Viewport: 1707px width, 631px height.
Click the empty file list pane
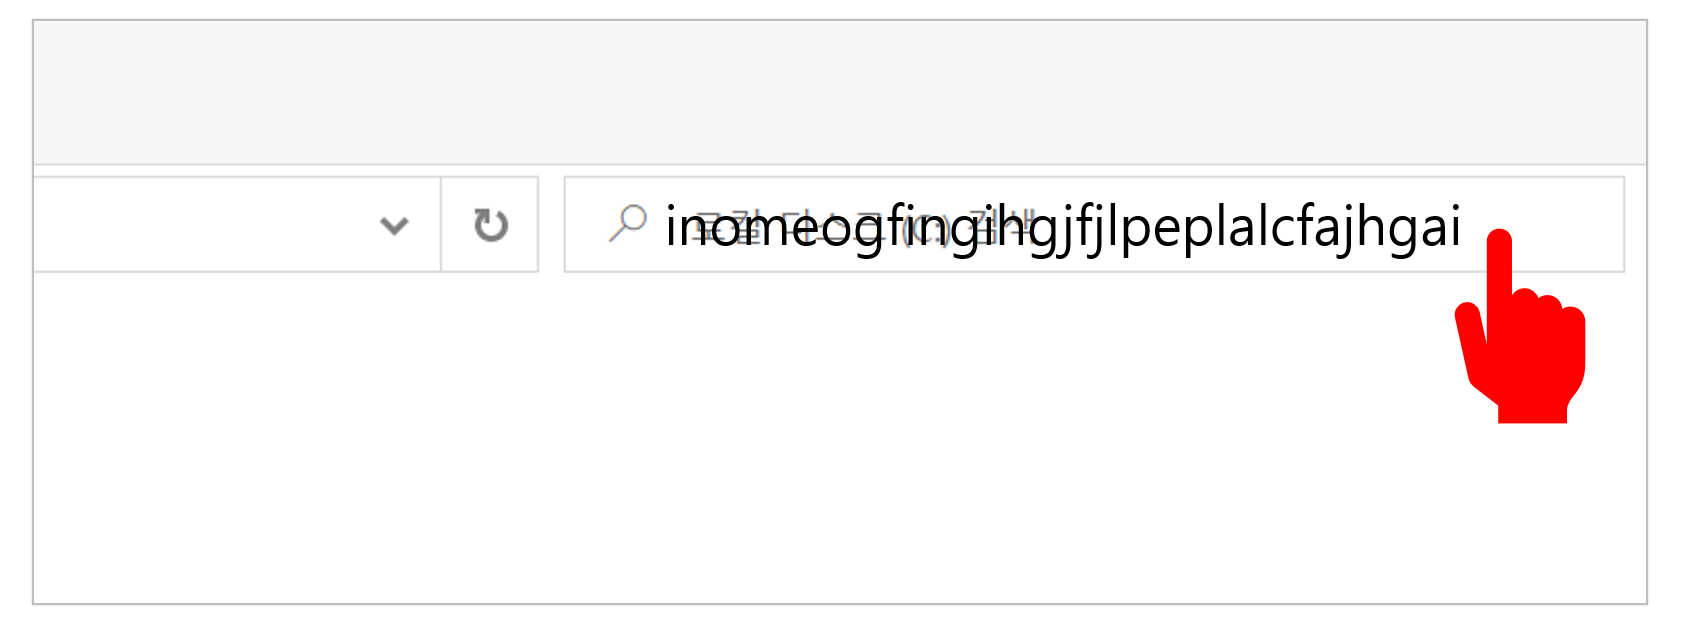[x=840, y=440]
